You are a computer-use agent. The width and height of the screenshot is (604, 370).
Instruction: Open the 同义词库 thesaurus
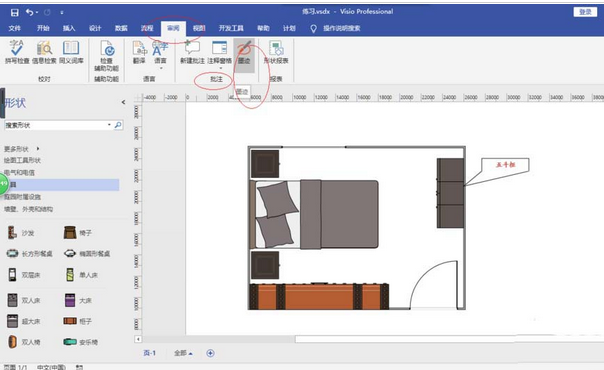coord(71,52)
